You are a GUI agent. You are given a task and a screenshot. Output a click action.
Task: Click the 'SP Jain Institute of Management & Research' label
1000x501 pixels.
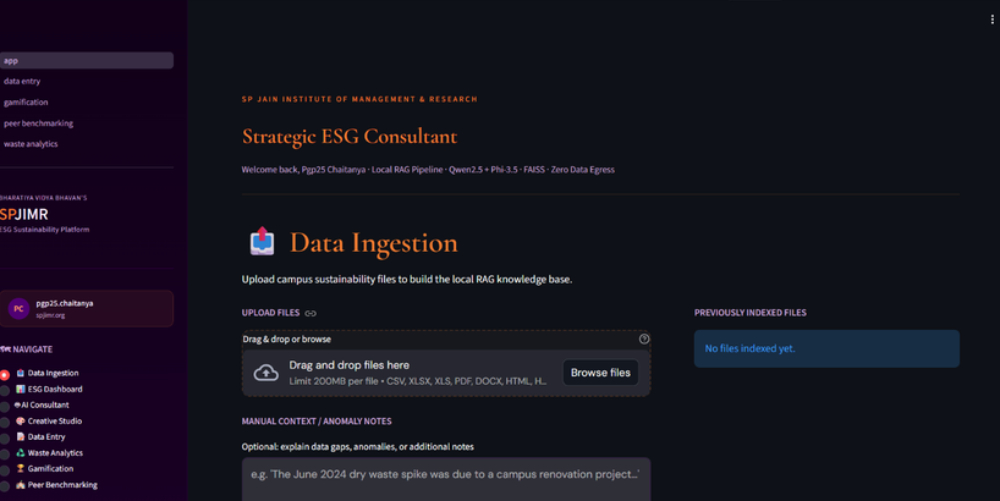click(x=360, y=99)
